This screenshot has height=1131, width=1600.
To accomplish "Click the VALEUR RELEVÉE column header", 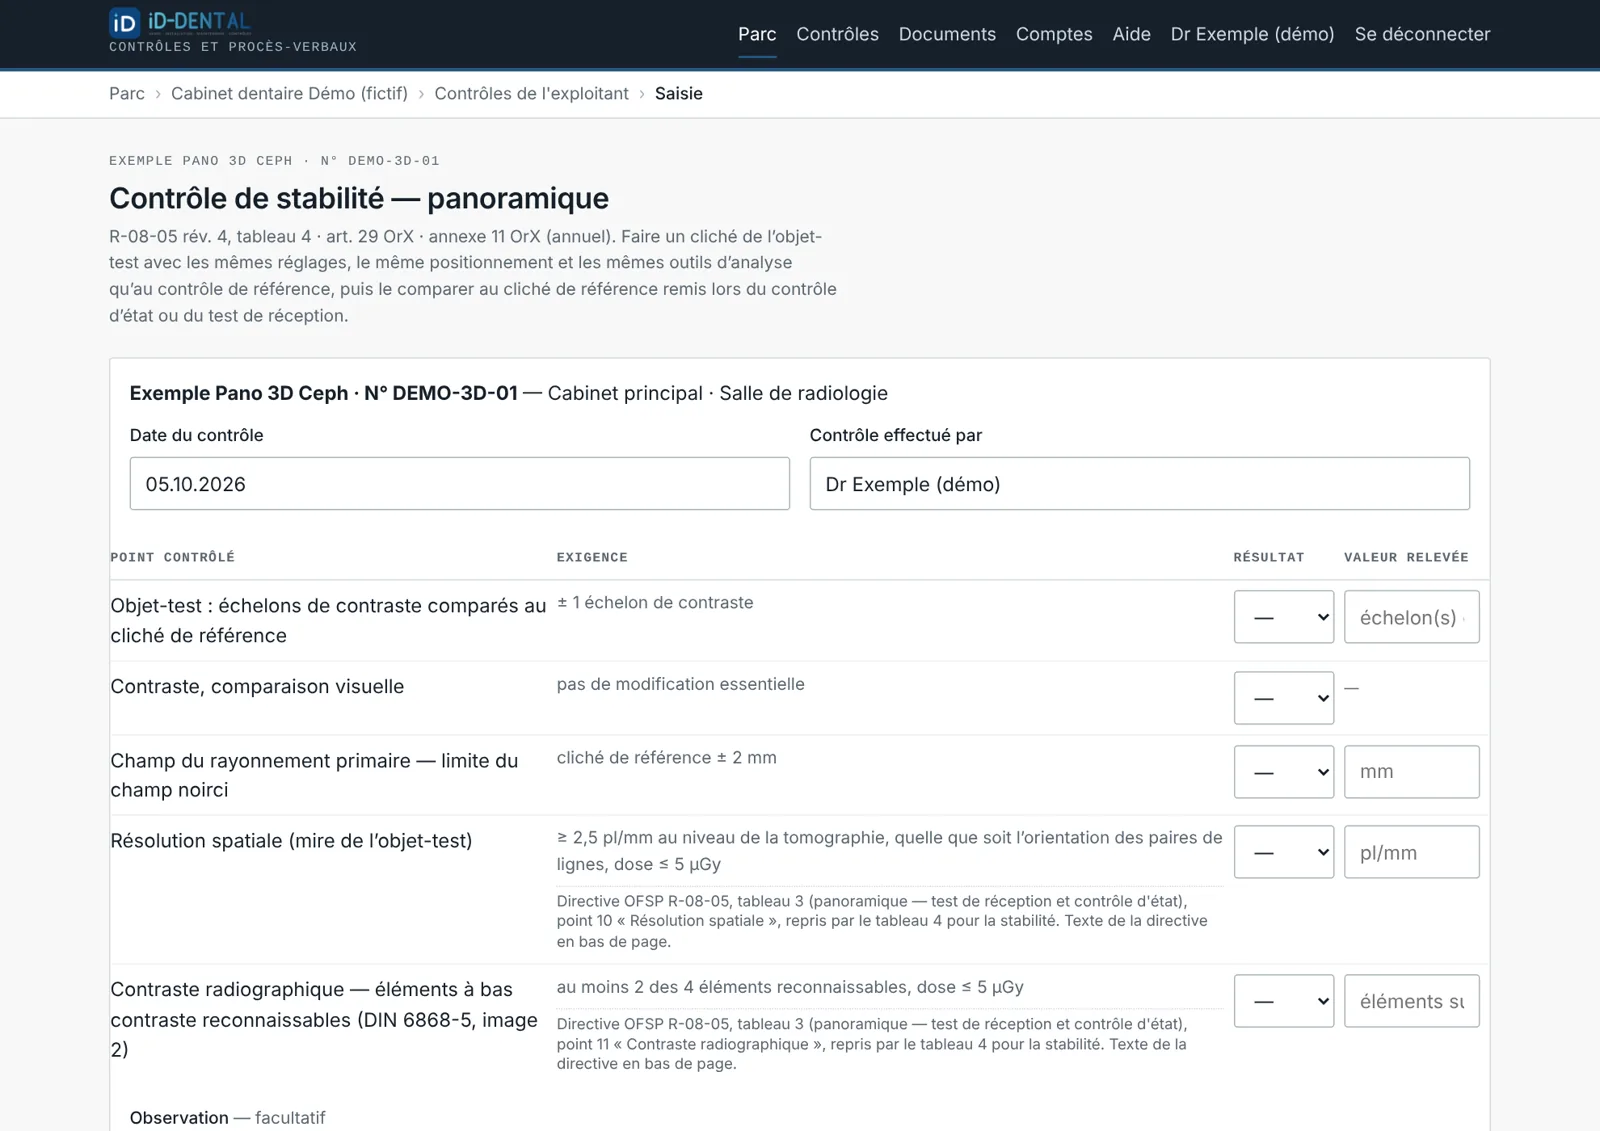I will click(x=1406, y=557).
